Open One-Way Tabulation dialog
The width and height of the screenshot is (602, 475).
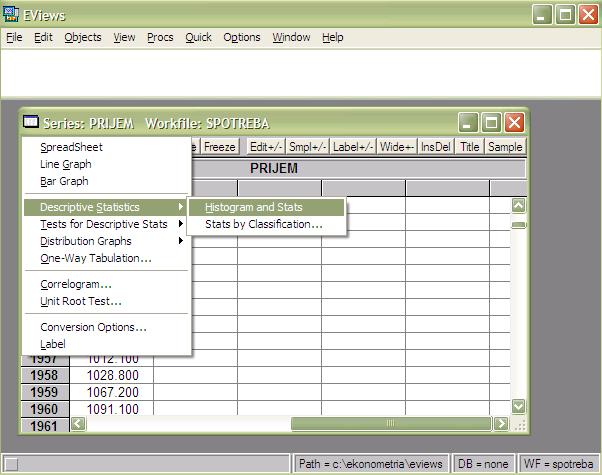(x=96, y=258)
